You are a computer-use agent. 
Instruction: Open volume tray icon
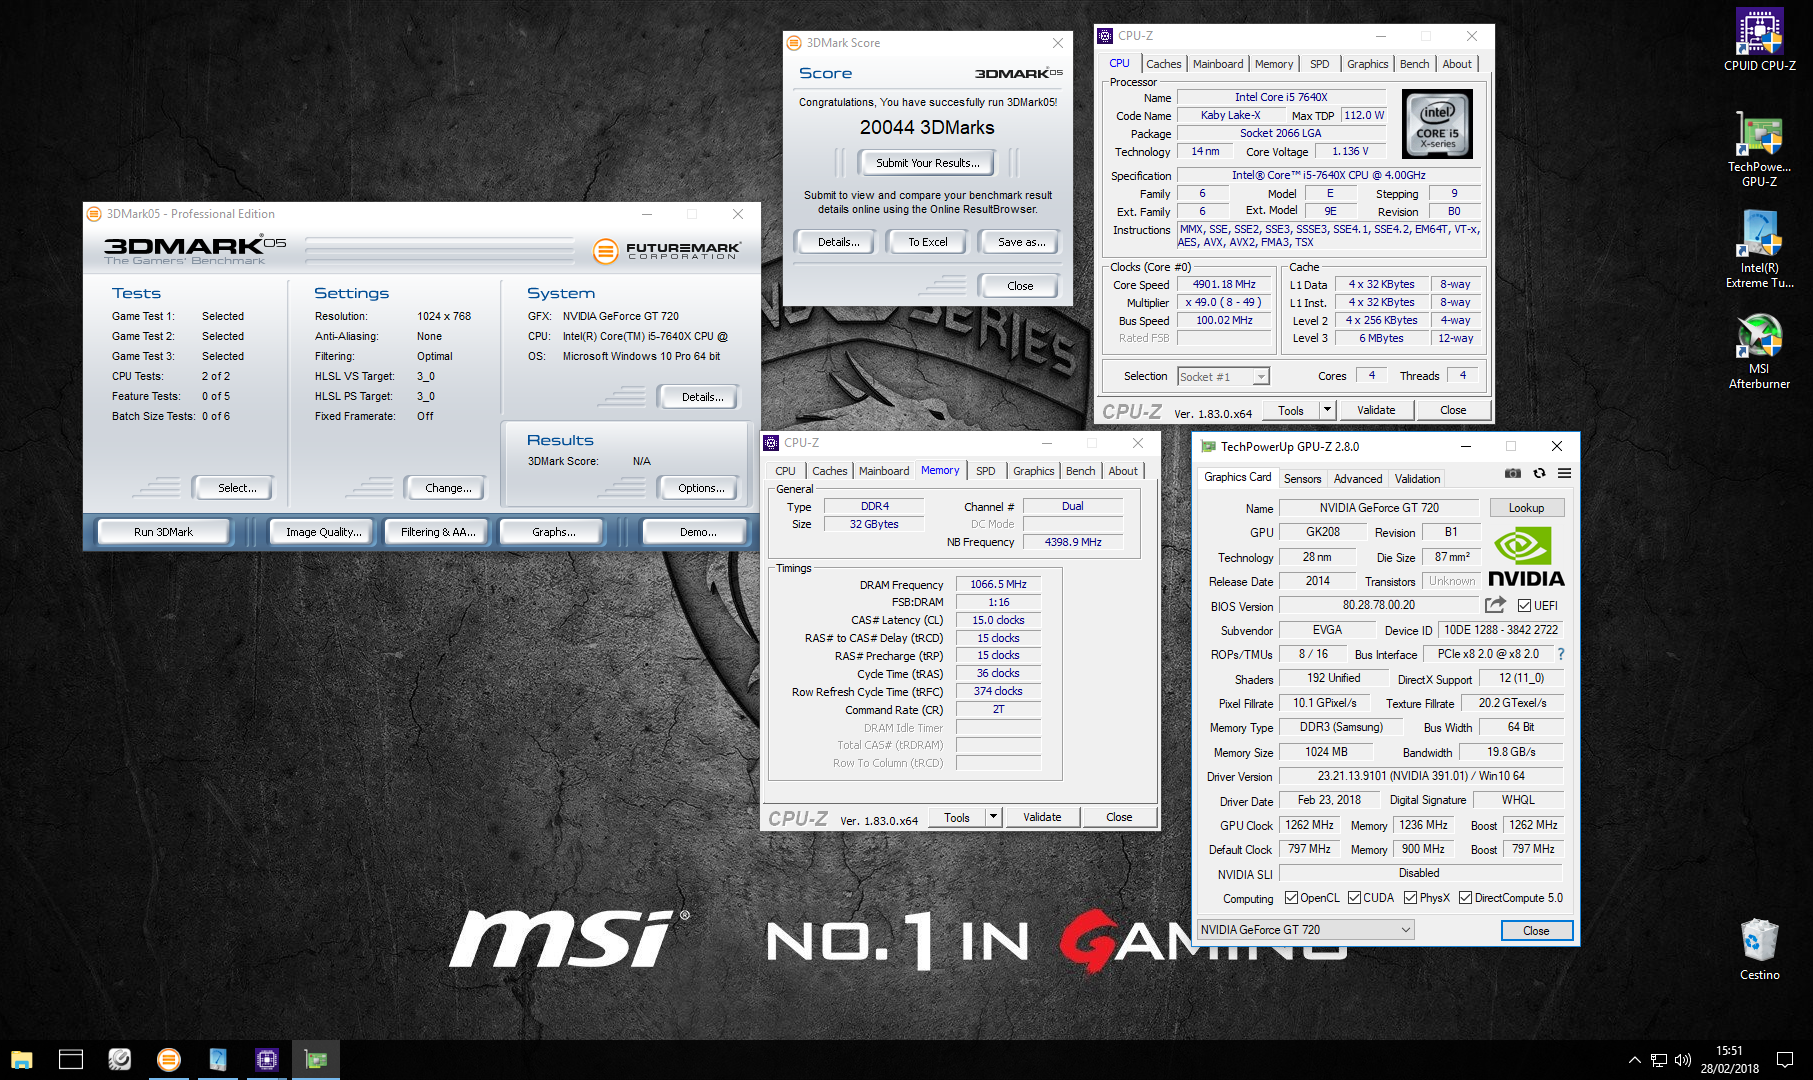(1682, 1060)
